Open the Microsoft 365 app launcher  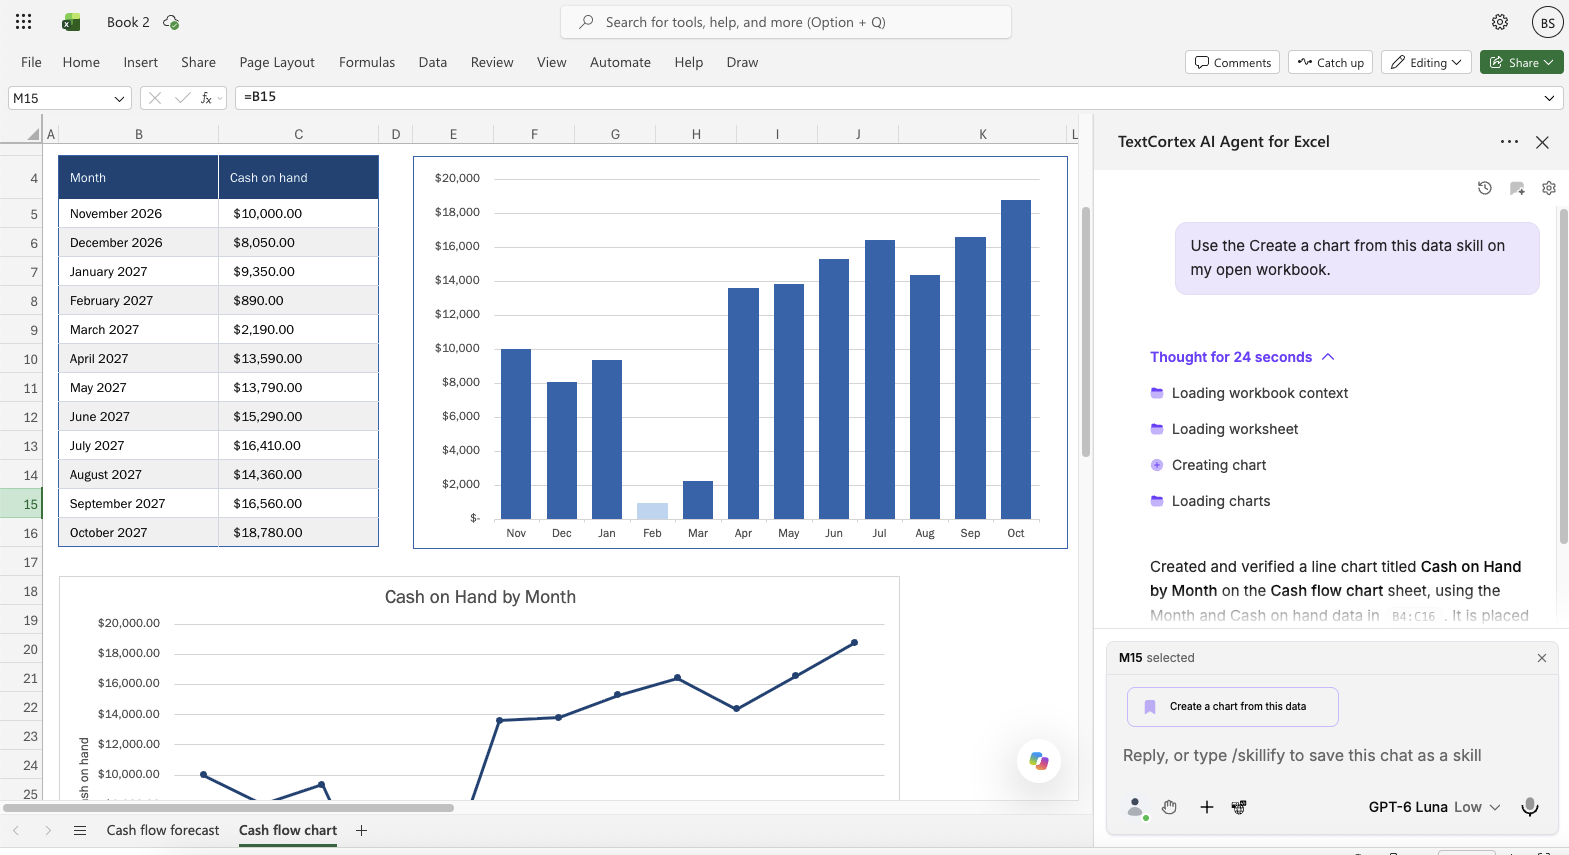(x=24, y=22)
